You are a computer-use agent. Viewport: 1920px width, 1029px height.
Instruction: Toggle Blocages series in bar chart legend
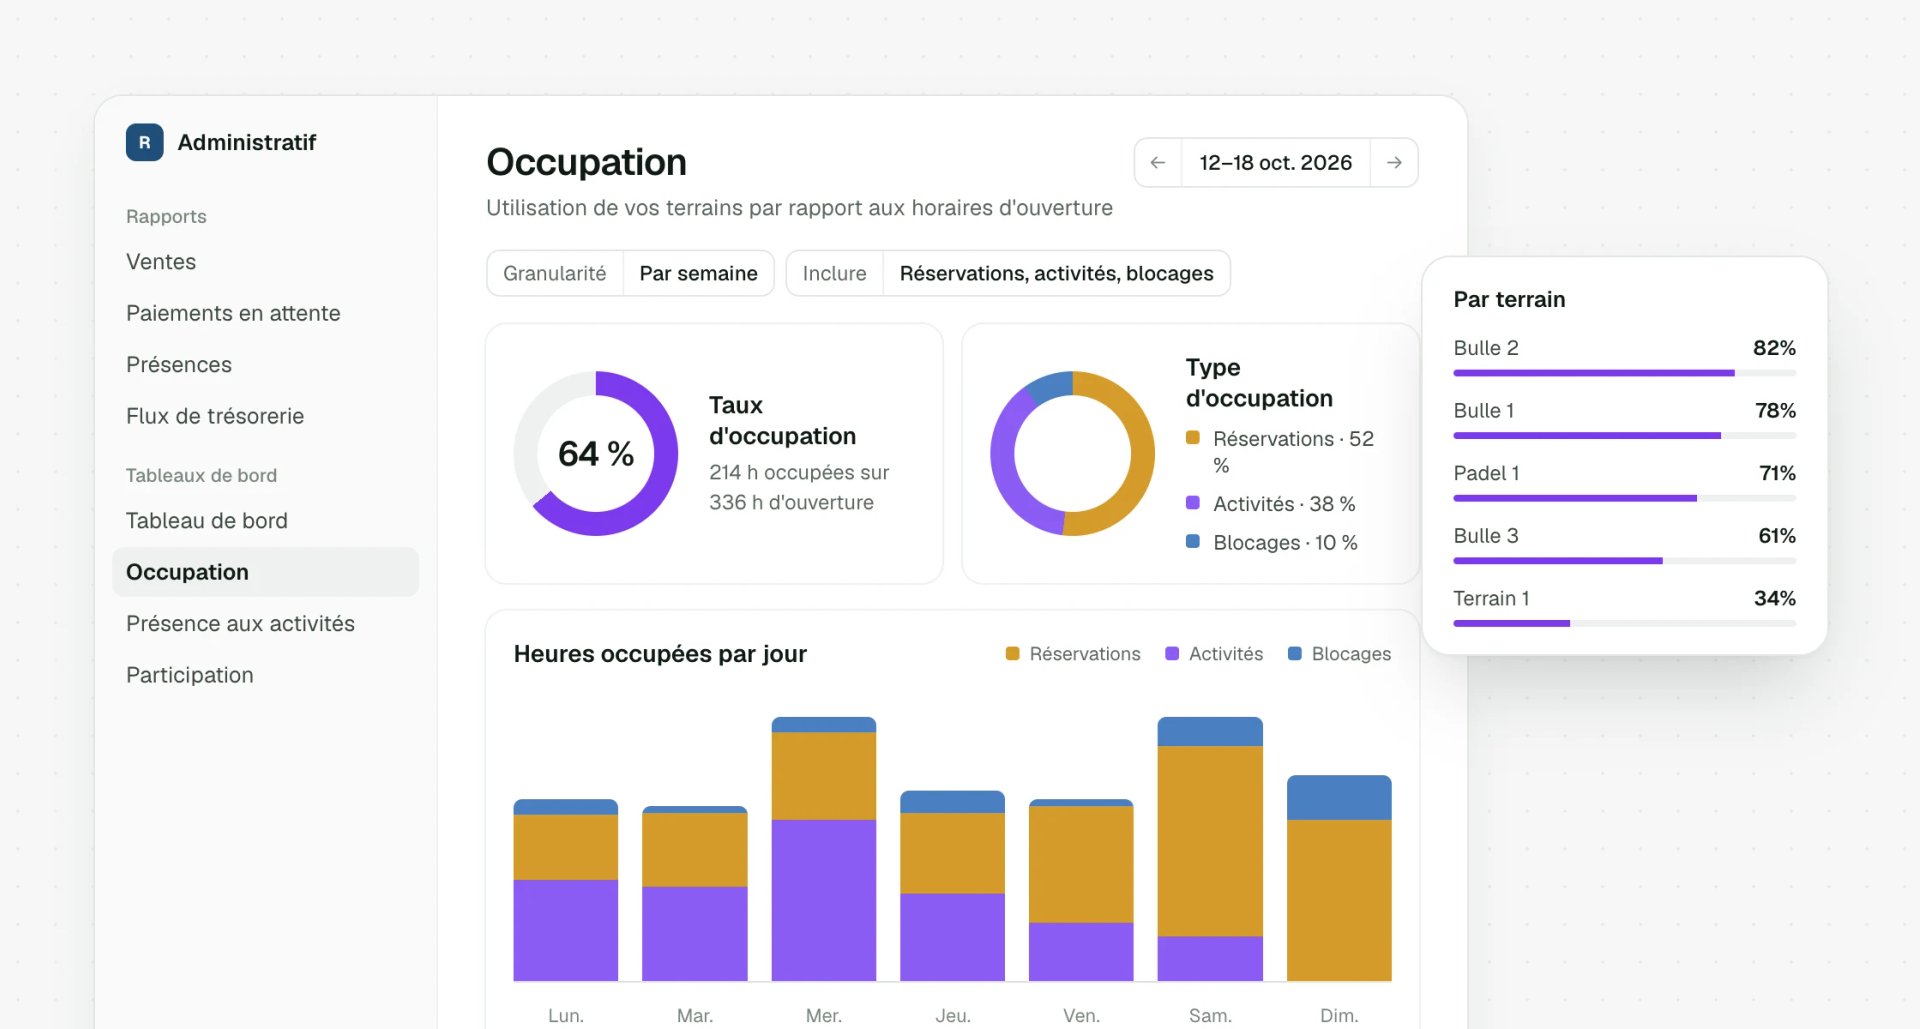point(1339,654)
